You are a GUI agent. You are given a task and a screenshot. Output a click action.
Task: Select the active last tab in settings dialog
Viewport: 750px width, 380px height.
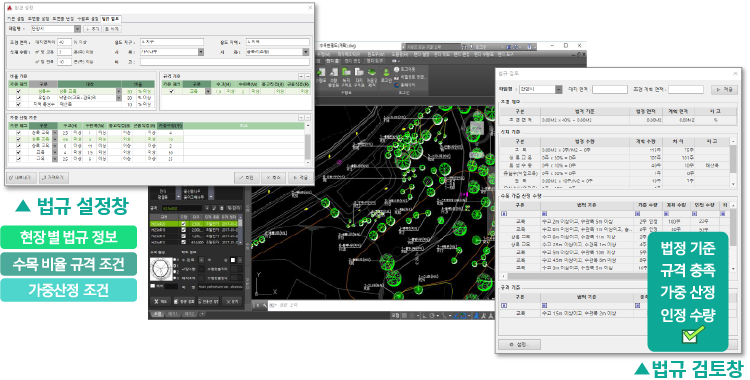110,19
